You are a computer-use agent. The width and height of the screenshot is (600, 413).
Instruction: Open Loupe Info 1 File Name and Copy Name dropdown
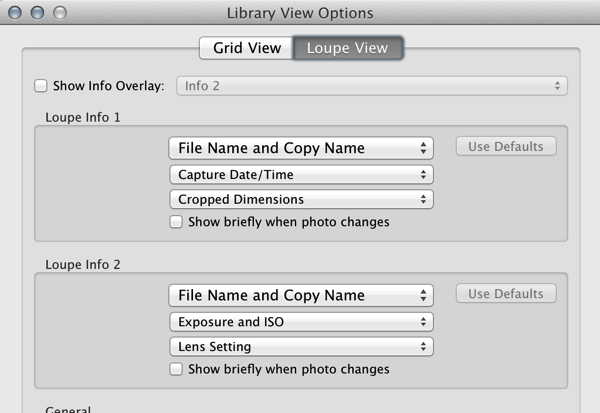point(300,148)
